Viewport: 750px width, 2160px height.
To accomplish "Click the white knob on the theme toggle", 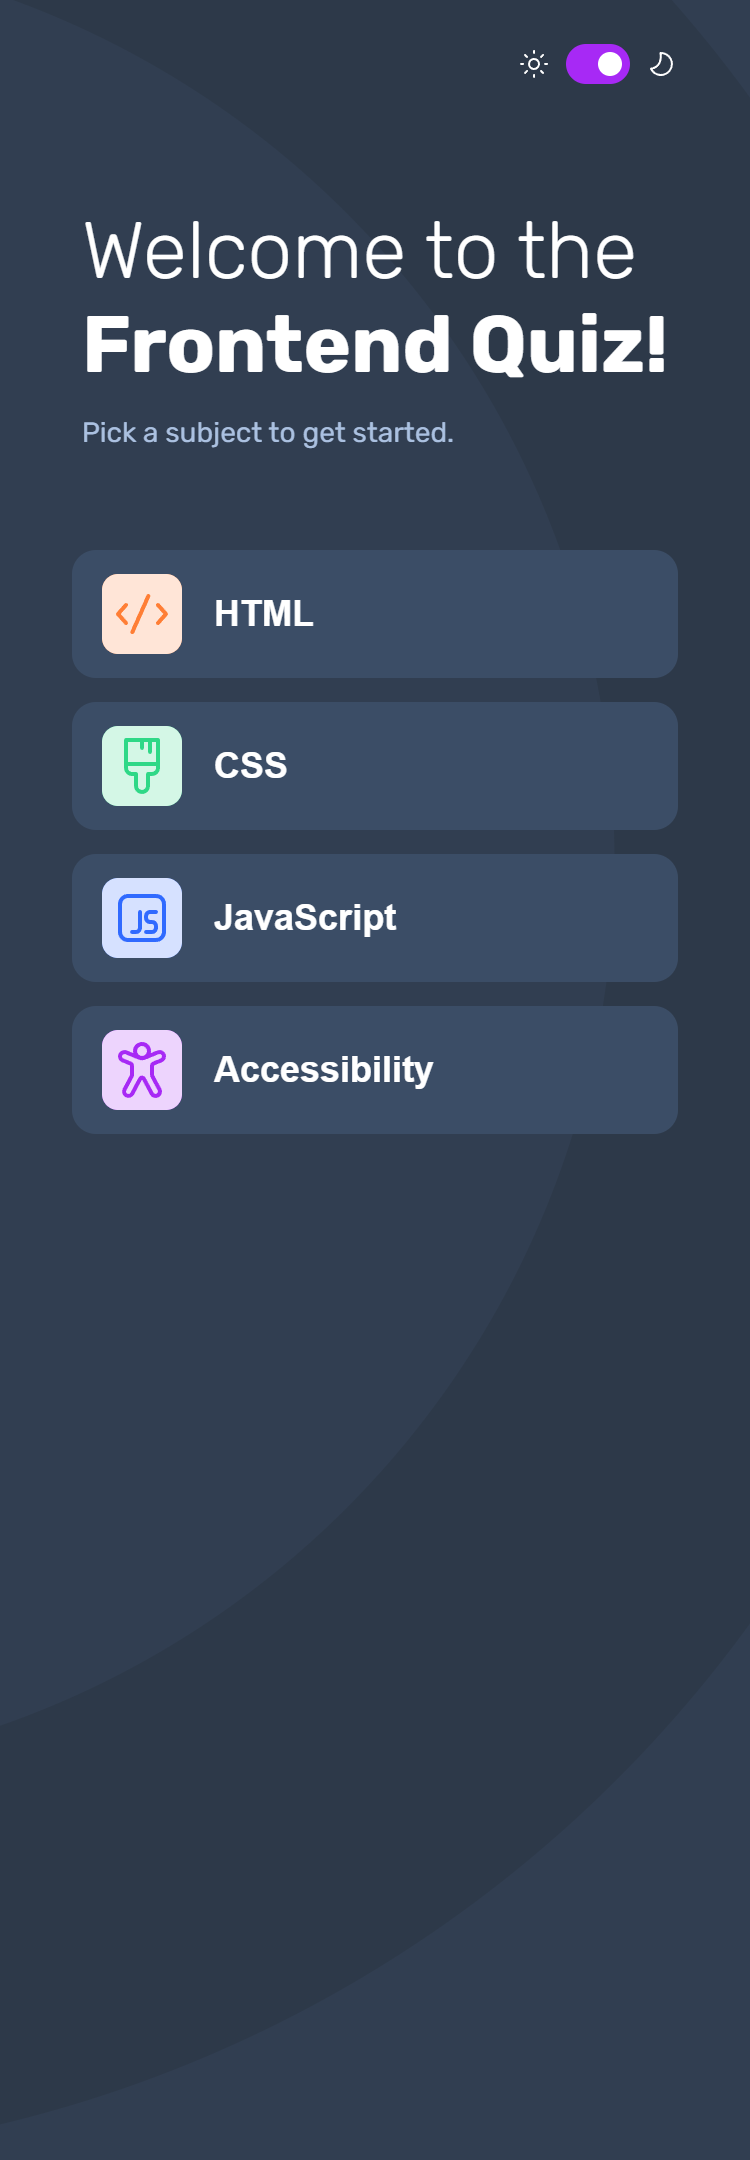I will (x=611, y=64).
